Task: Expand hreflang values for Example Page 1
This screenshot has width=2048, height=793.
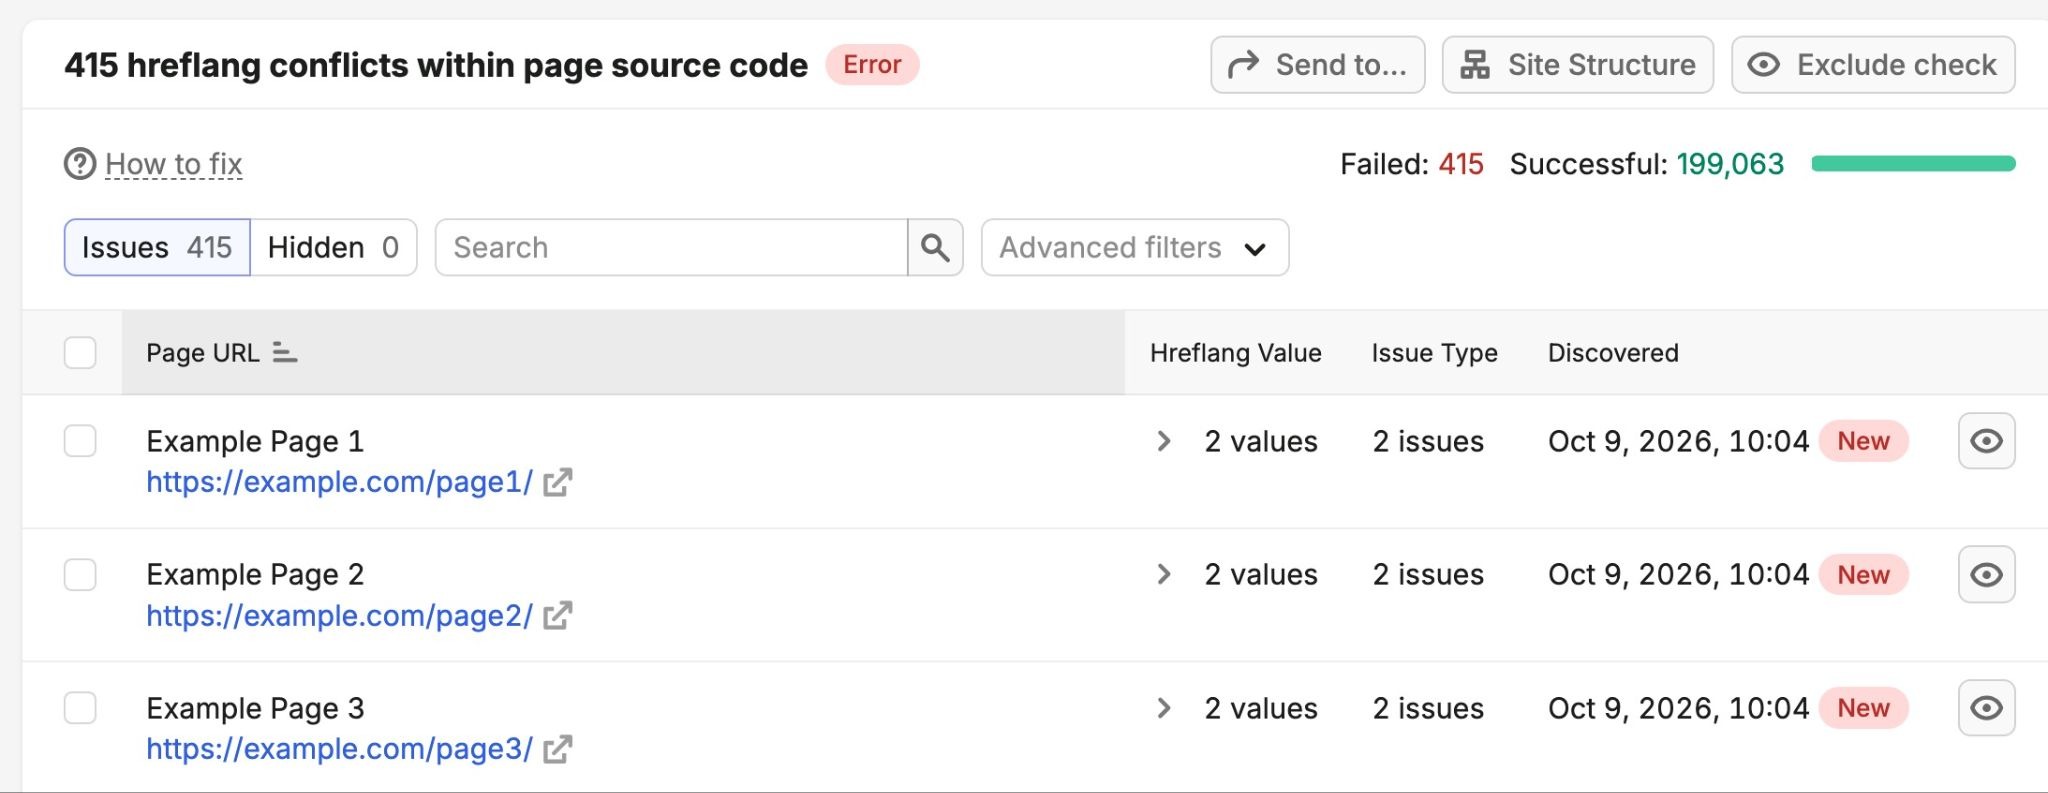Action: (x=1164, y=441)
